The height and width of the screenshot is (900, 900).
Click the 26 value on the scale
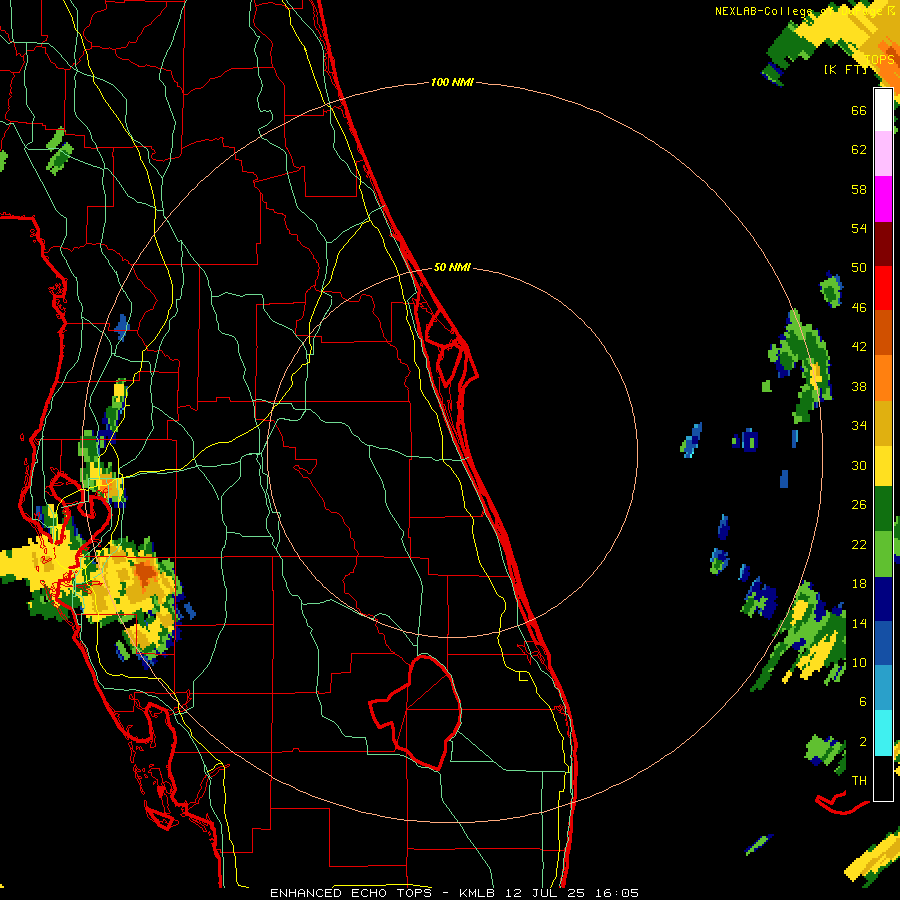click(859, 505)
